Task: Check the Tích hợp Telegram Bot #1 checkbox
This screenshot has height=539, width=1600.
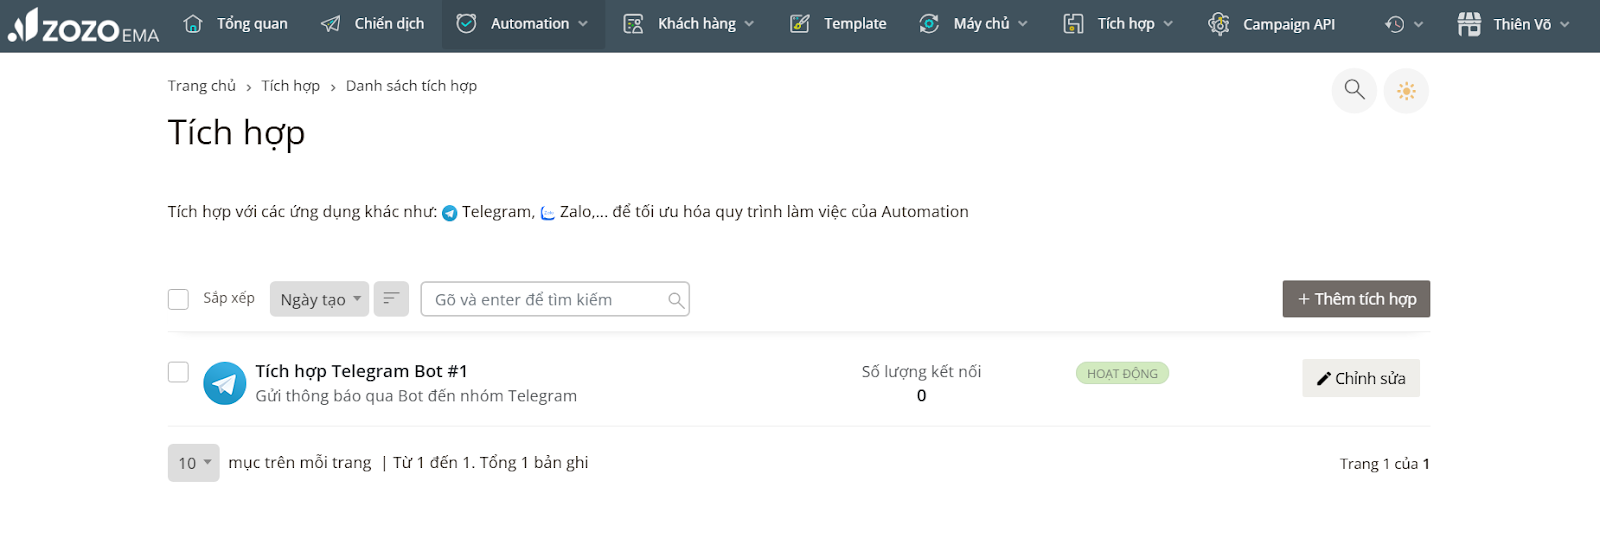Action: (178, 372)
